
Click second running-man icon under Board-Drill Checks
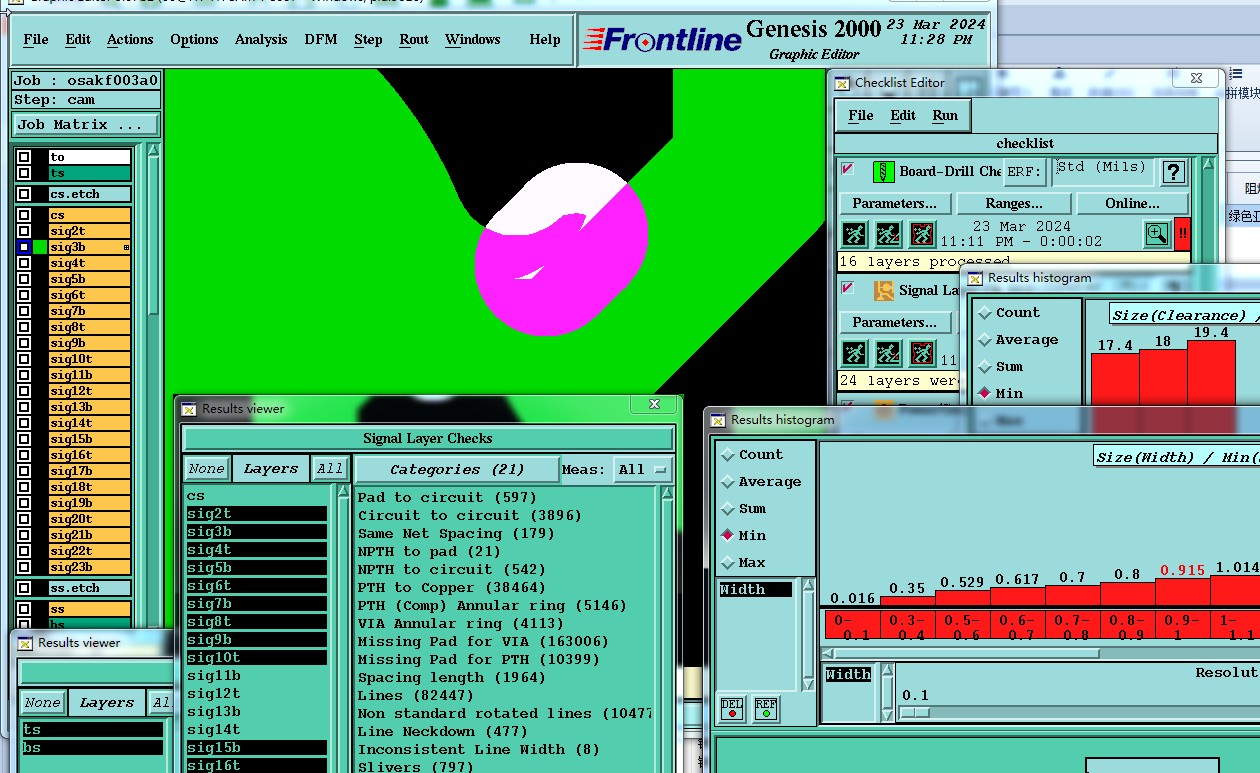(x=888, y=234)
